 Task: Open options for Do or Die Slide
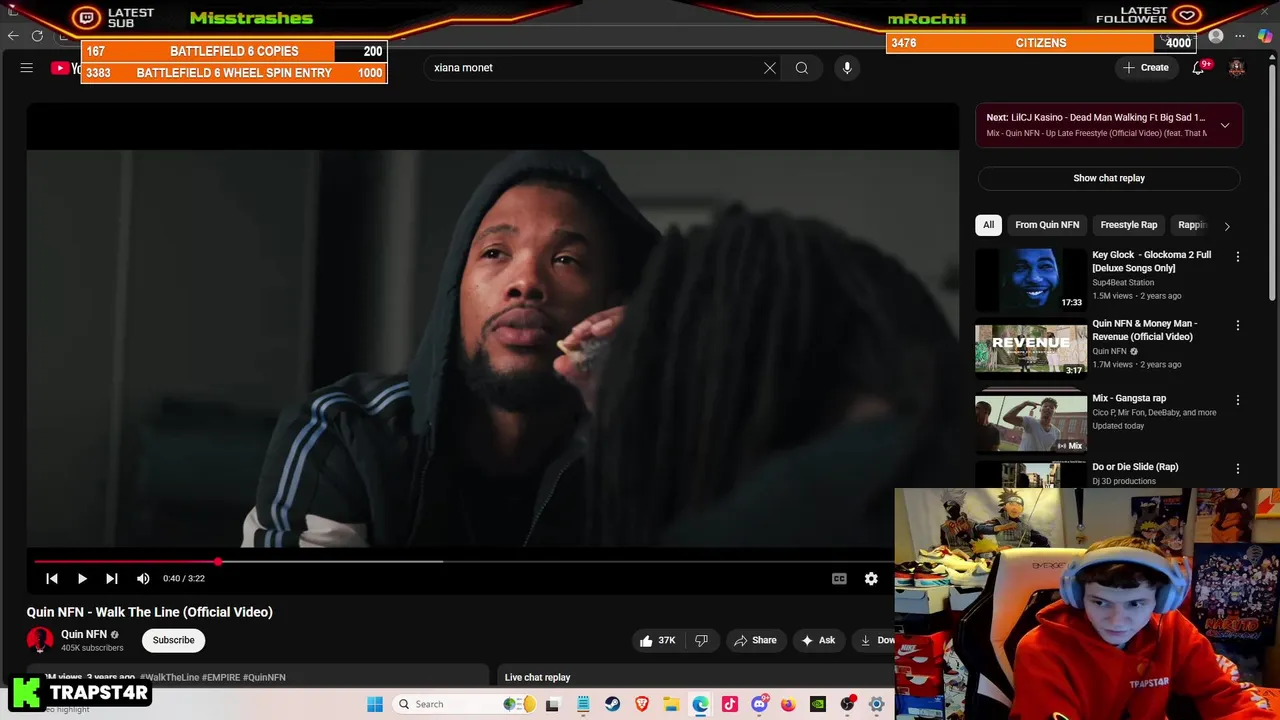coord(1238,469)
